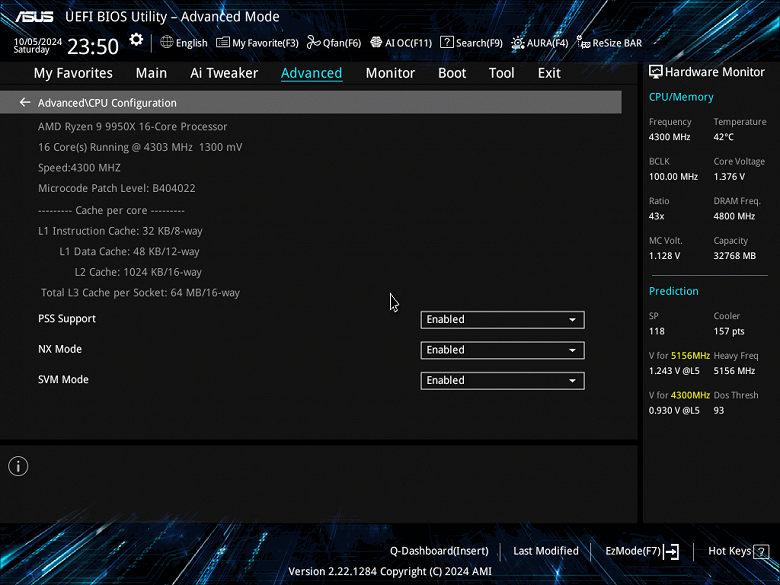Switch to EzMode(F7)
Image resolution: width=780 pixels, height=585 pixels.
[642, 551]
